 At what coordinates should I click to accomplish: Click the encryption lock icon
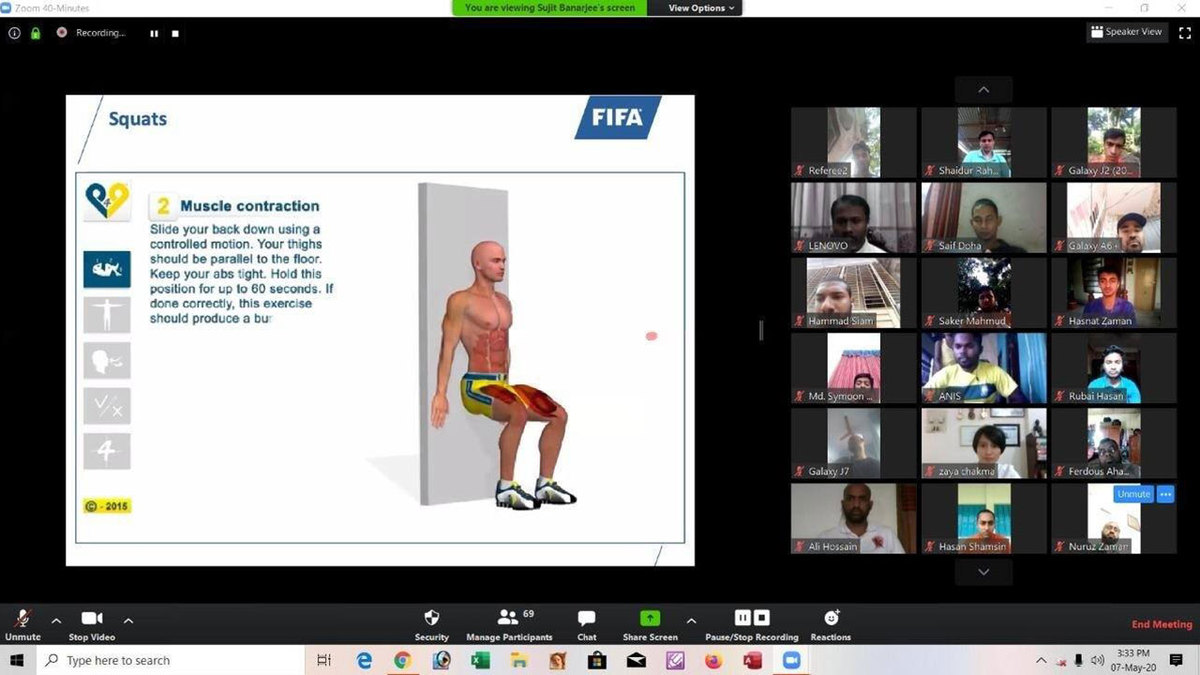[x=35, y=33]
